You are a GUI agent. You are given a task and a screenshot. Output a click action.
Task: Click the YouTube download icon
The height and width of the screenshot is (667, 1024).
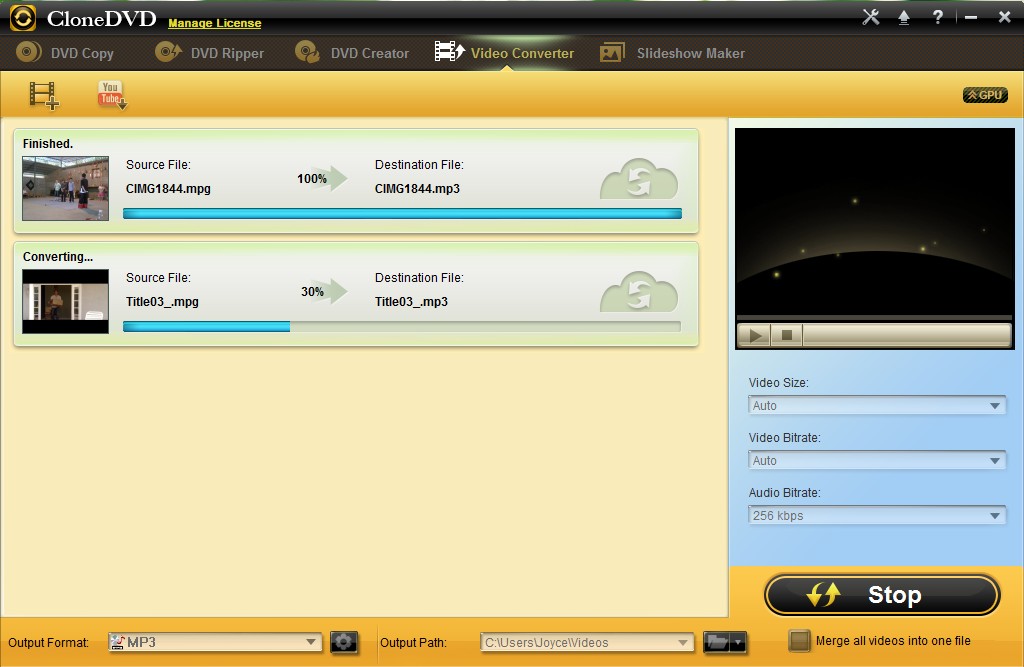click(112, 95)
